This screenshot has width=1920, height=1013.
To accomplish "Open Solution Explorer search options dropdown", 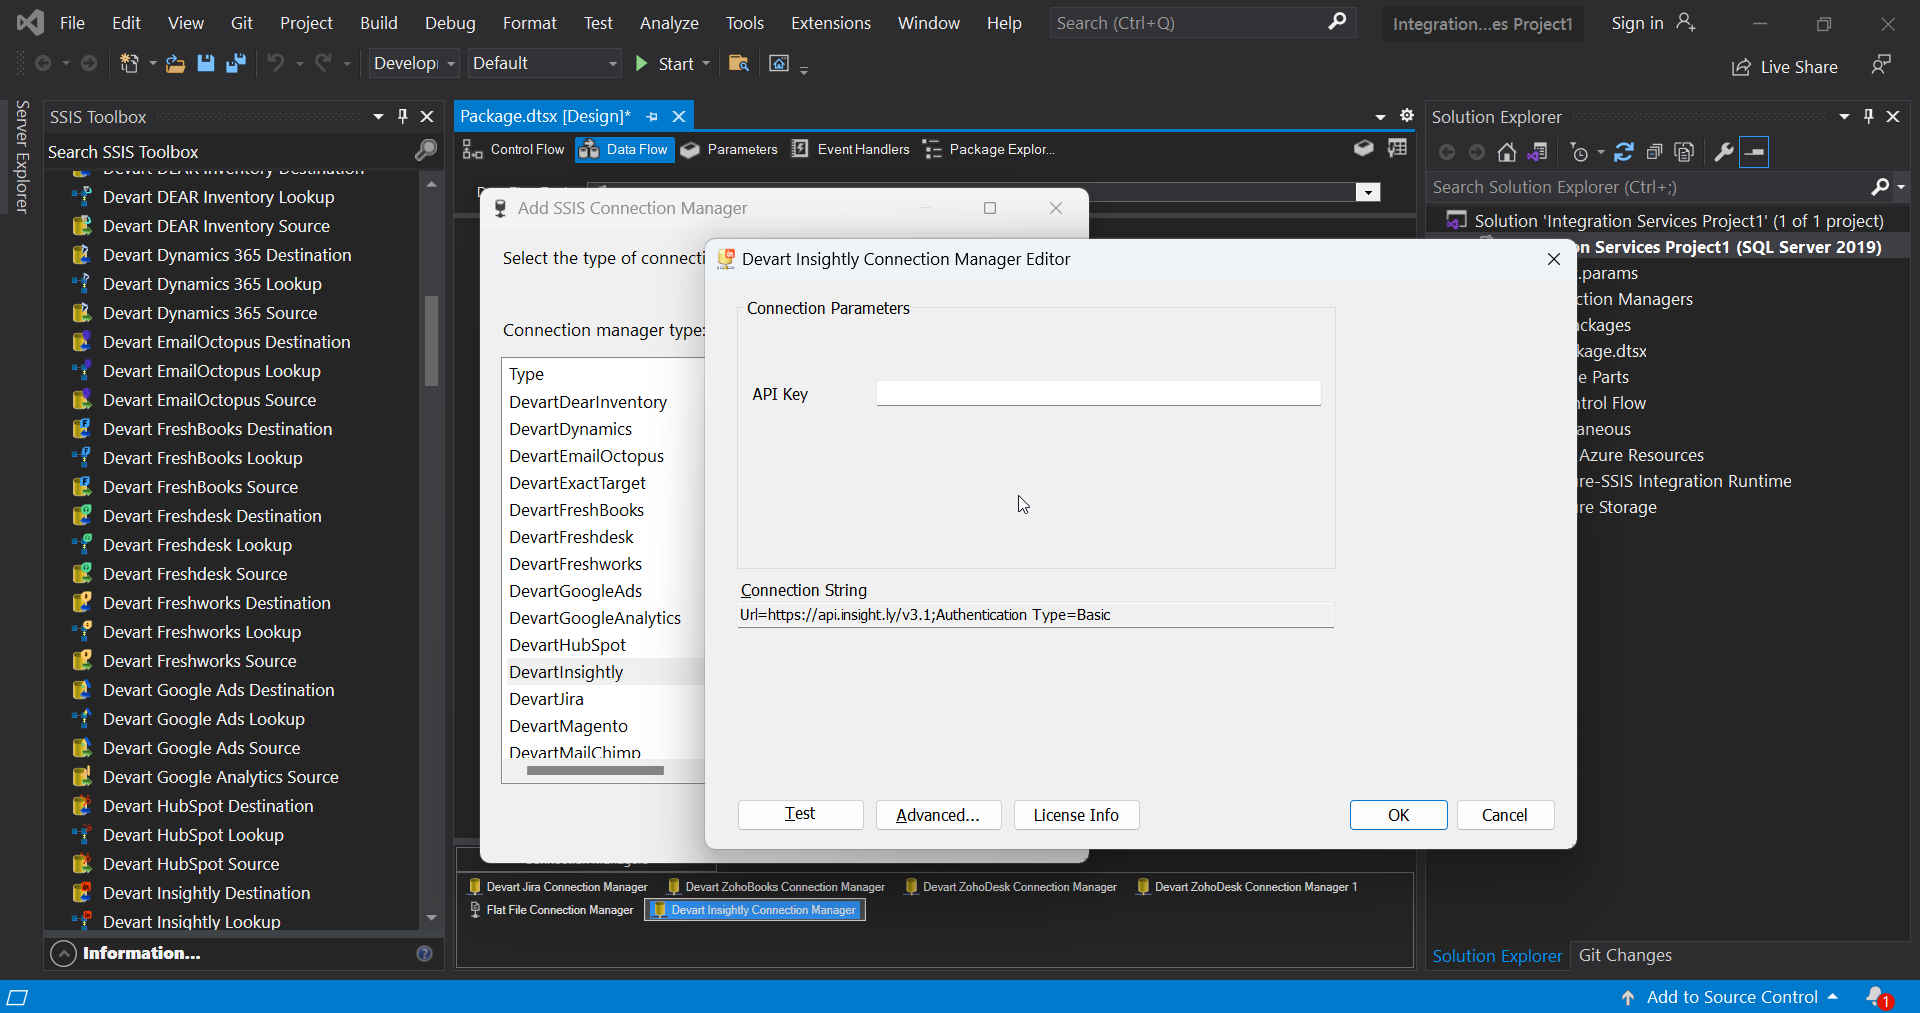I will pos(1901,187).
